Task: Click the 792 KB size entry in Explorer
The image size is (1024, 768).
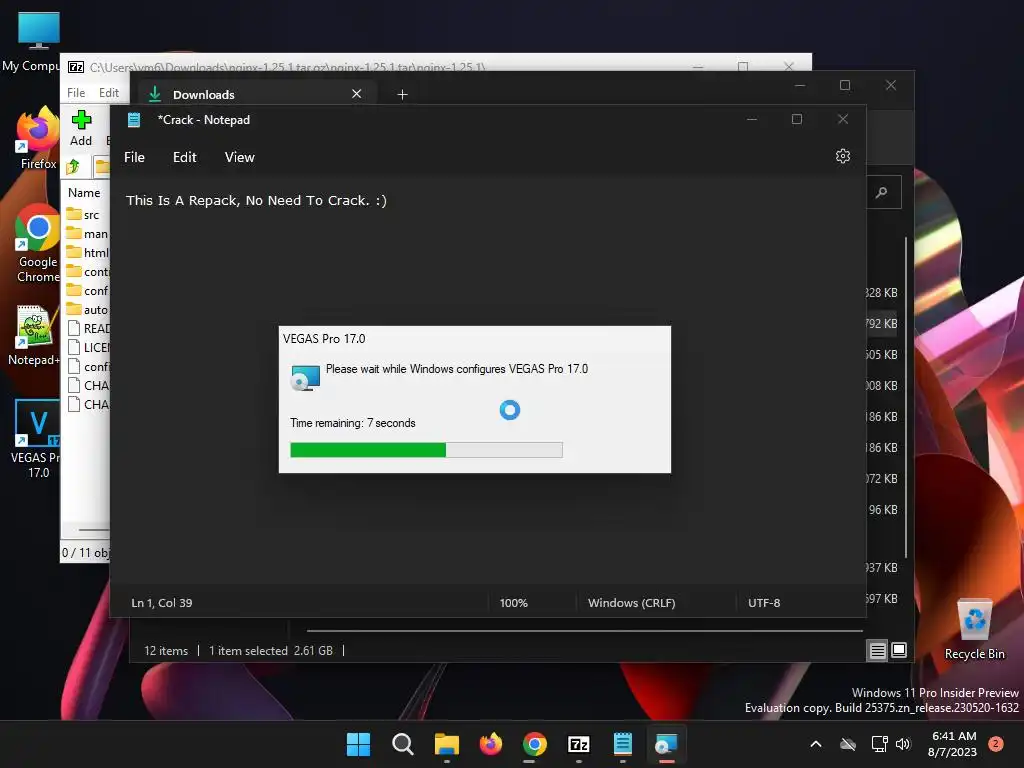Action: [x=882, y=324]
